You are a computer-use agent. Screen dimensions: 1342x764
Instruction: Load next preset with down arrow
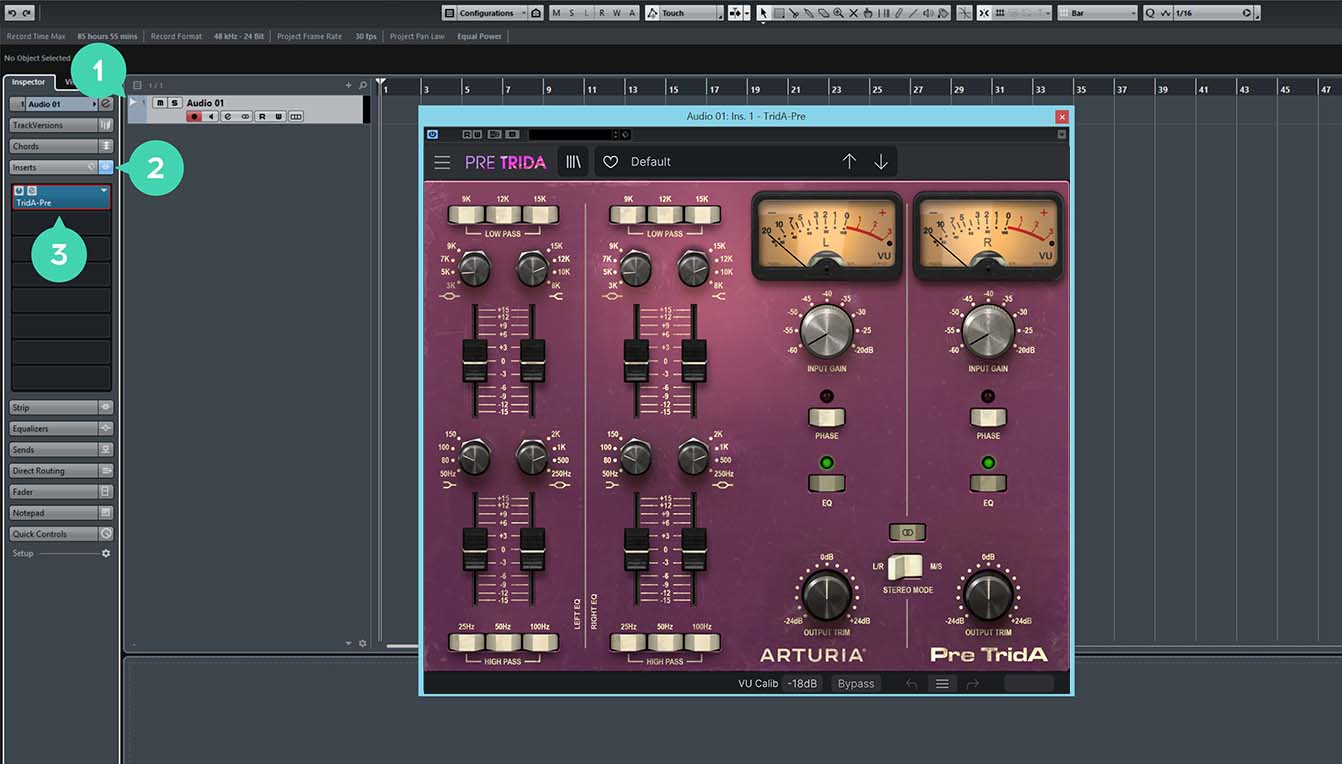coord(881,162)
